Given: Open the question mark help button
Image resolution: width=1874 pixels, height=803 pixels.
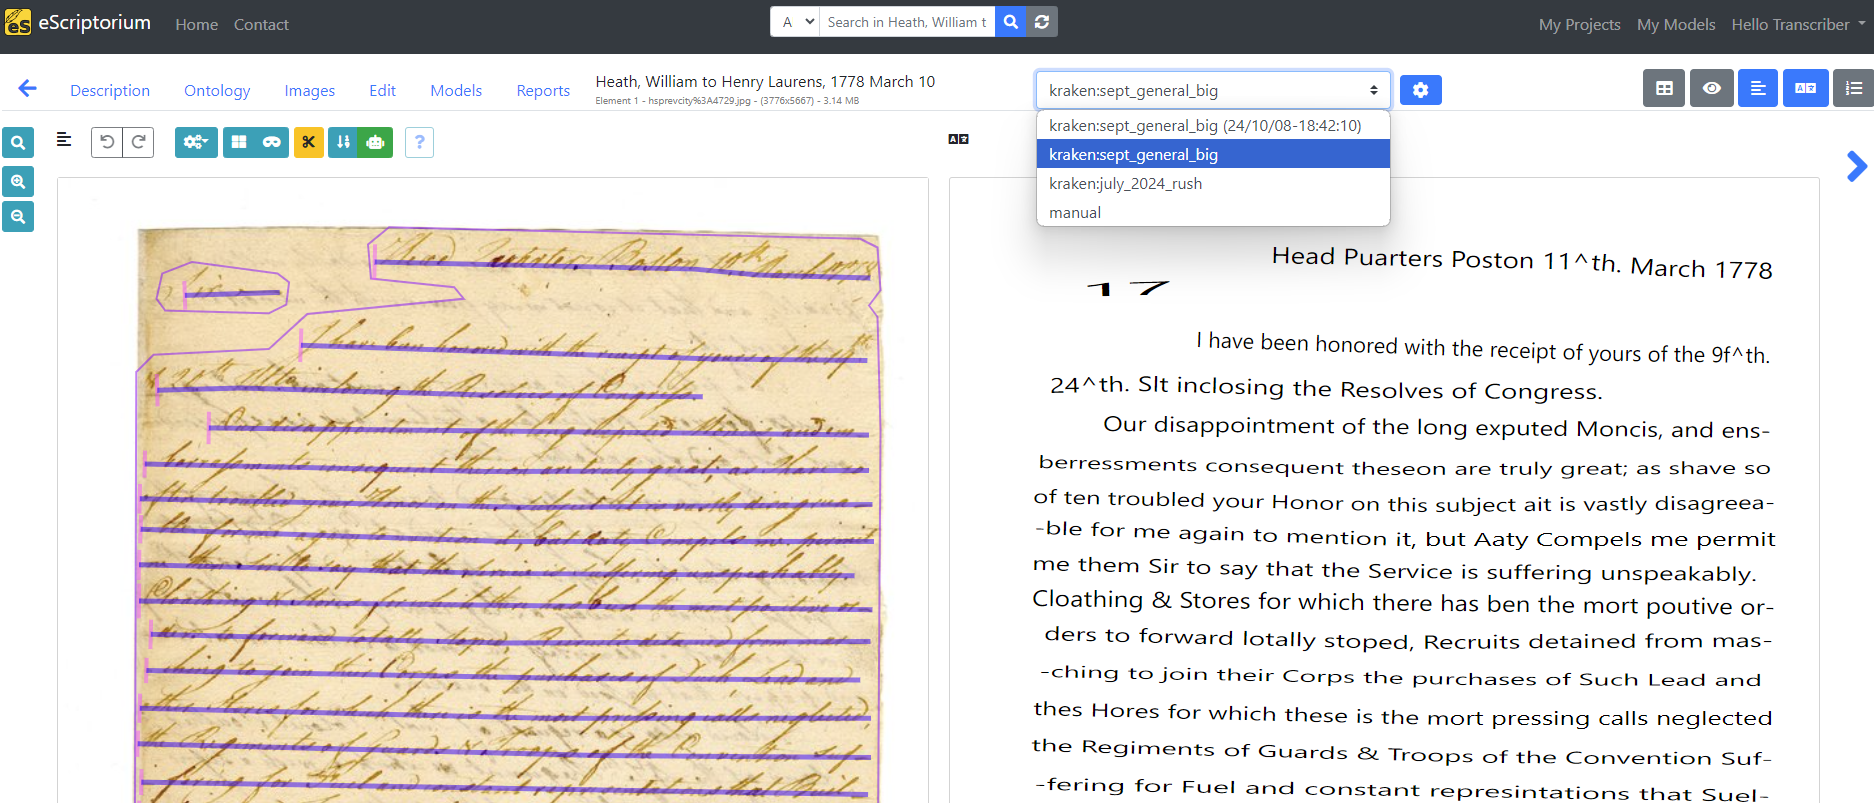Looking at the screenshot, I should pyautogui.click(x=420, y=142).
